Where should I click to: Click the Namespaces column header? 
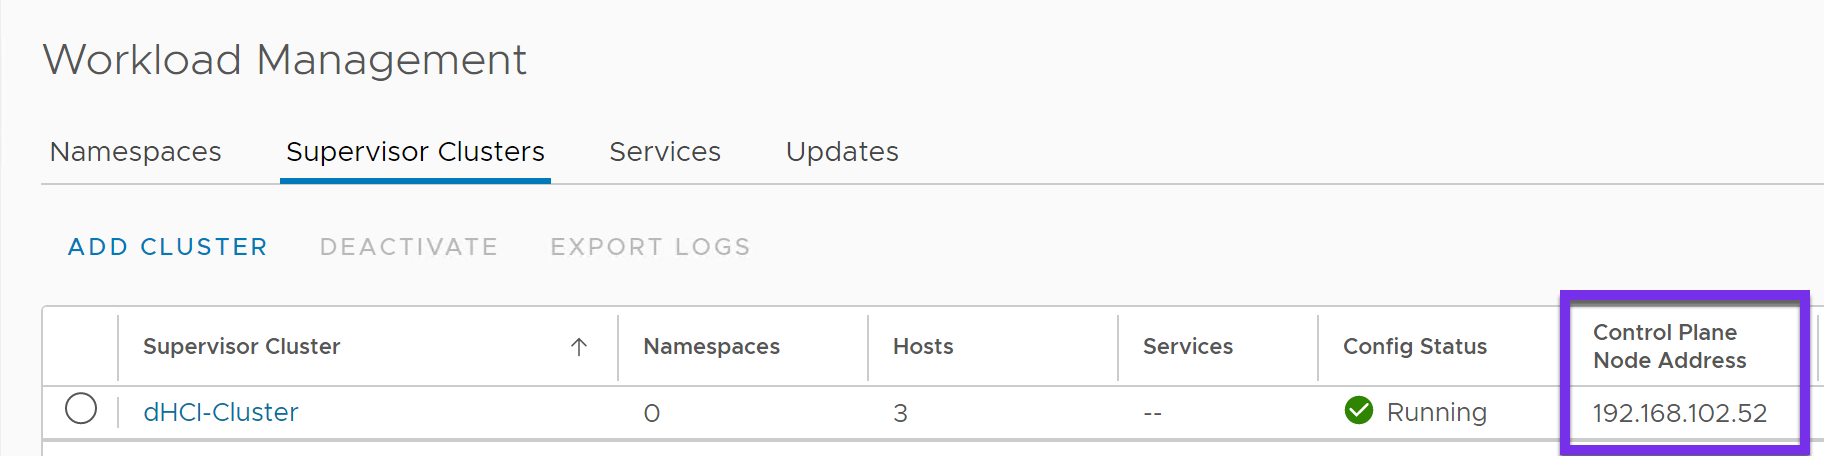pos(712,347)
